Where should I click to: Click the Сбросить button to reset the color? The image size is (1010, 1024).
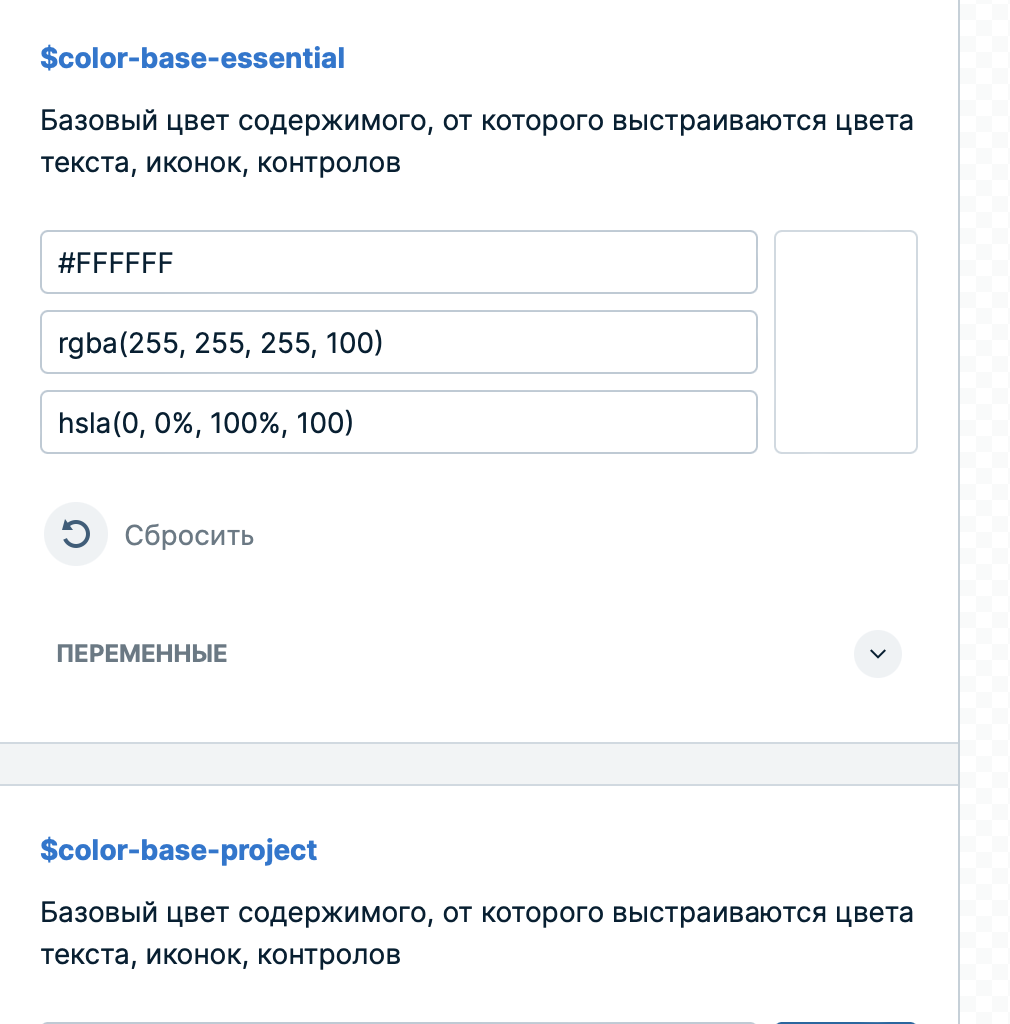pyautogui.click(x=189, y=535)
